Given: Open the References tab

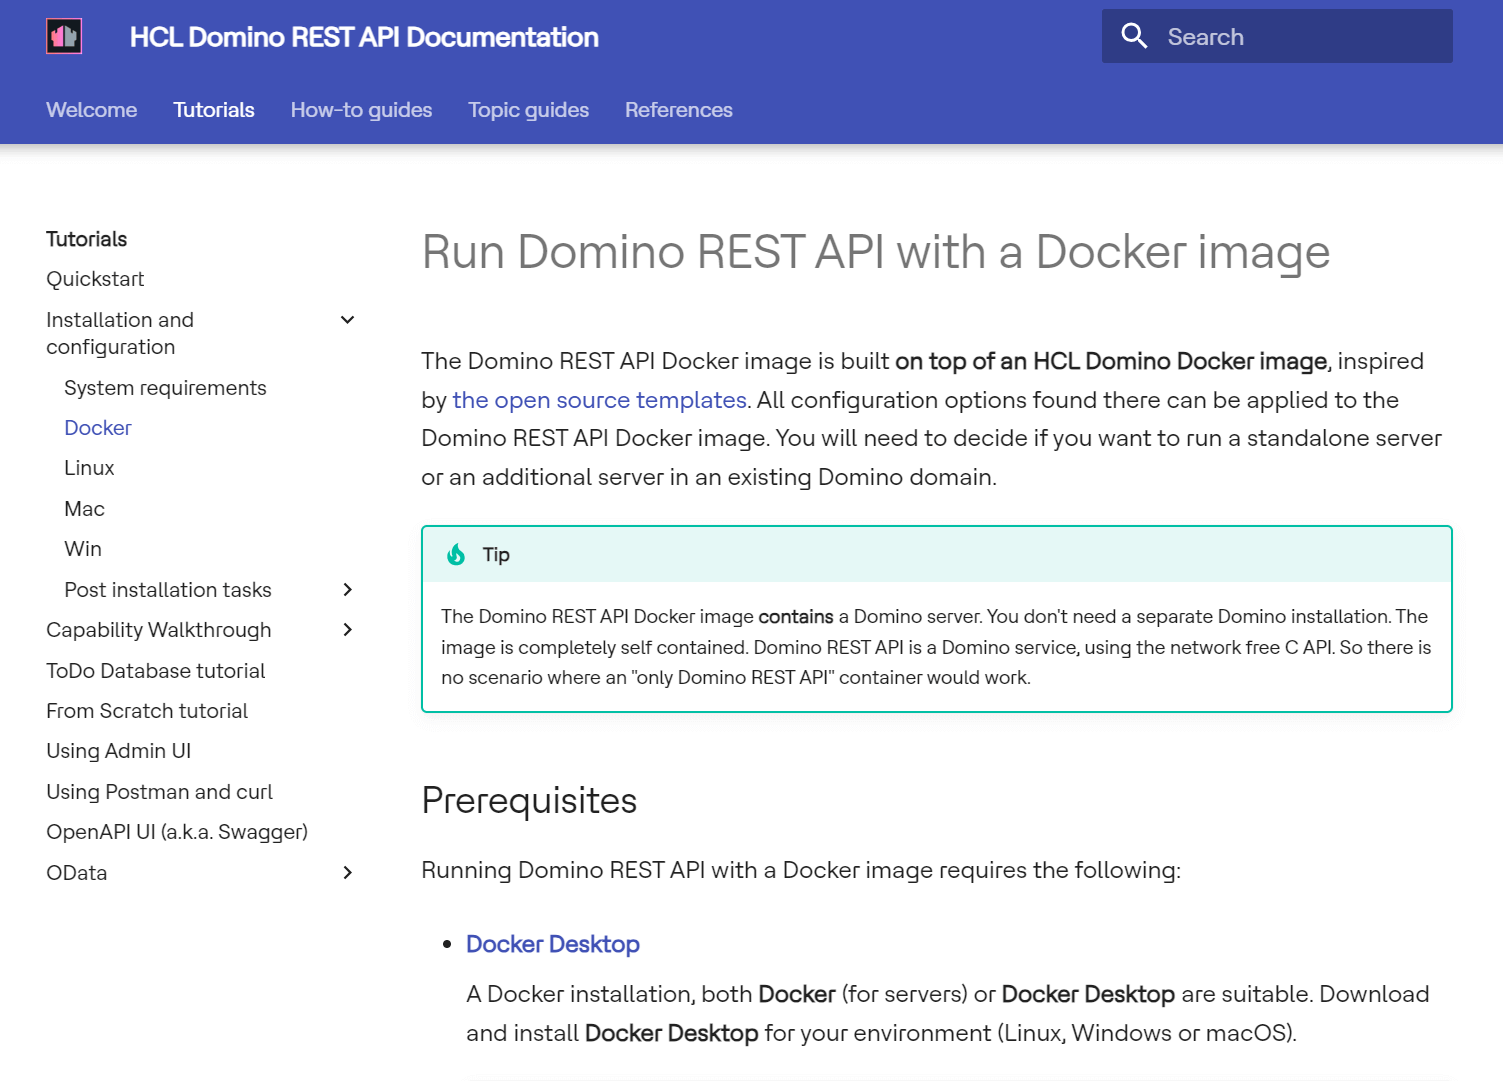Looking at the screenshot, I should (x=679, y=110).
